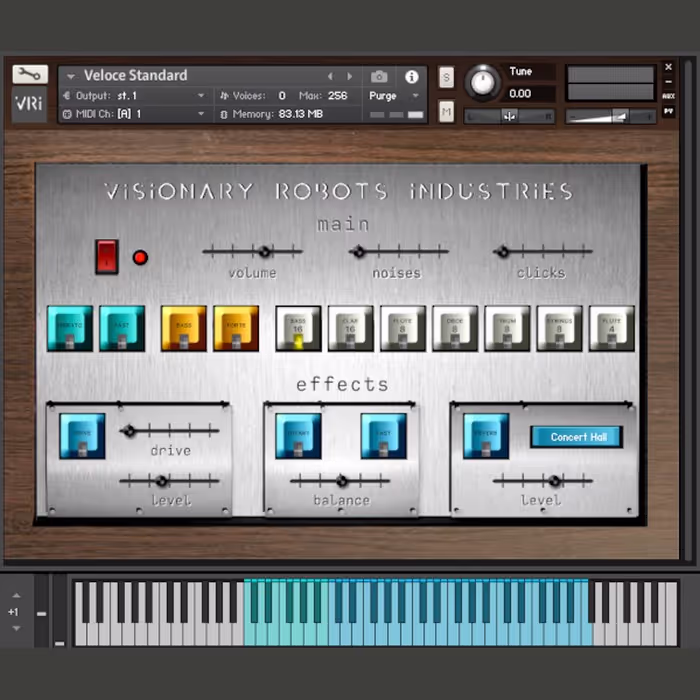Open the Veloce Standard instrument menu

[135, 76]
